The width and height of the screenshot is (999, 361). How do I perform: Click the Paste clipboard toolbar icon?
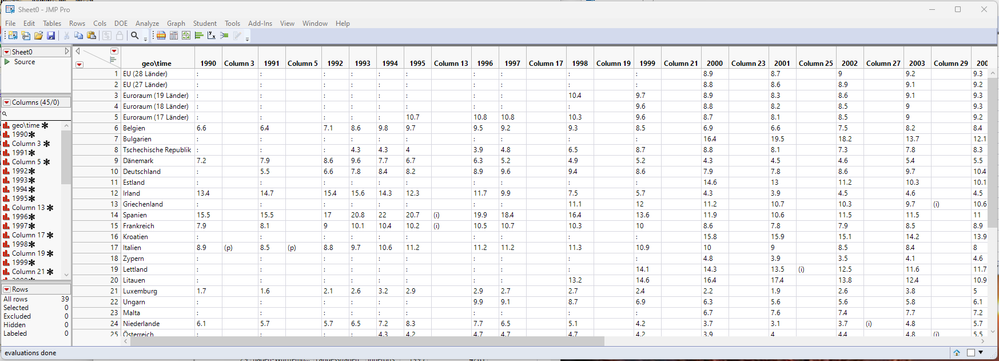91,36
